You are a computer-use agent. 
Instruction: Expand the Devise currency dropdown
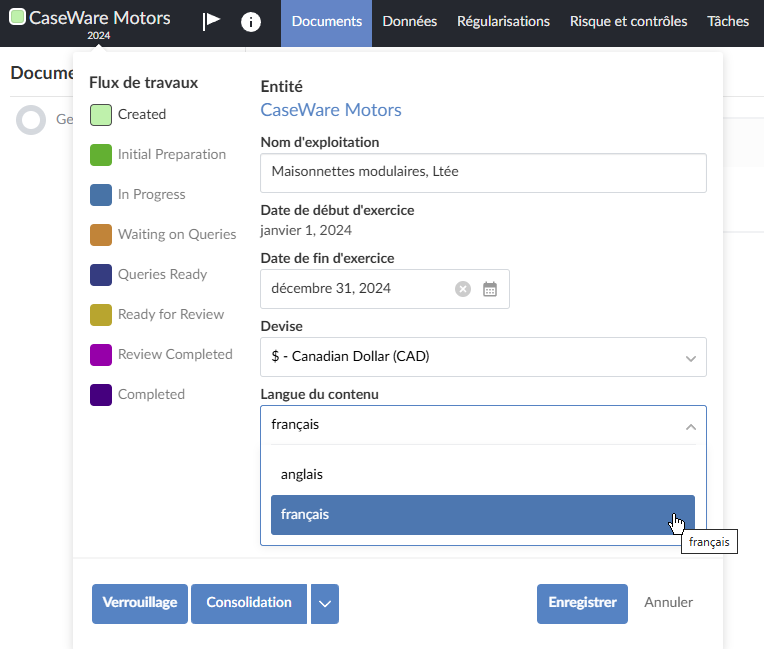click(690, 357)
